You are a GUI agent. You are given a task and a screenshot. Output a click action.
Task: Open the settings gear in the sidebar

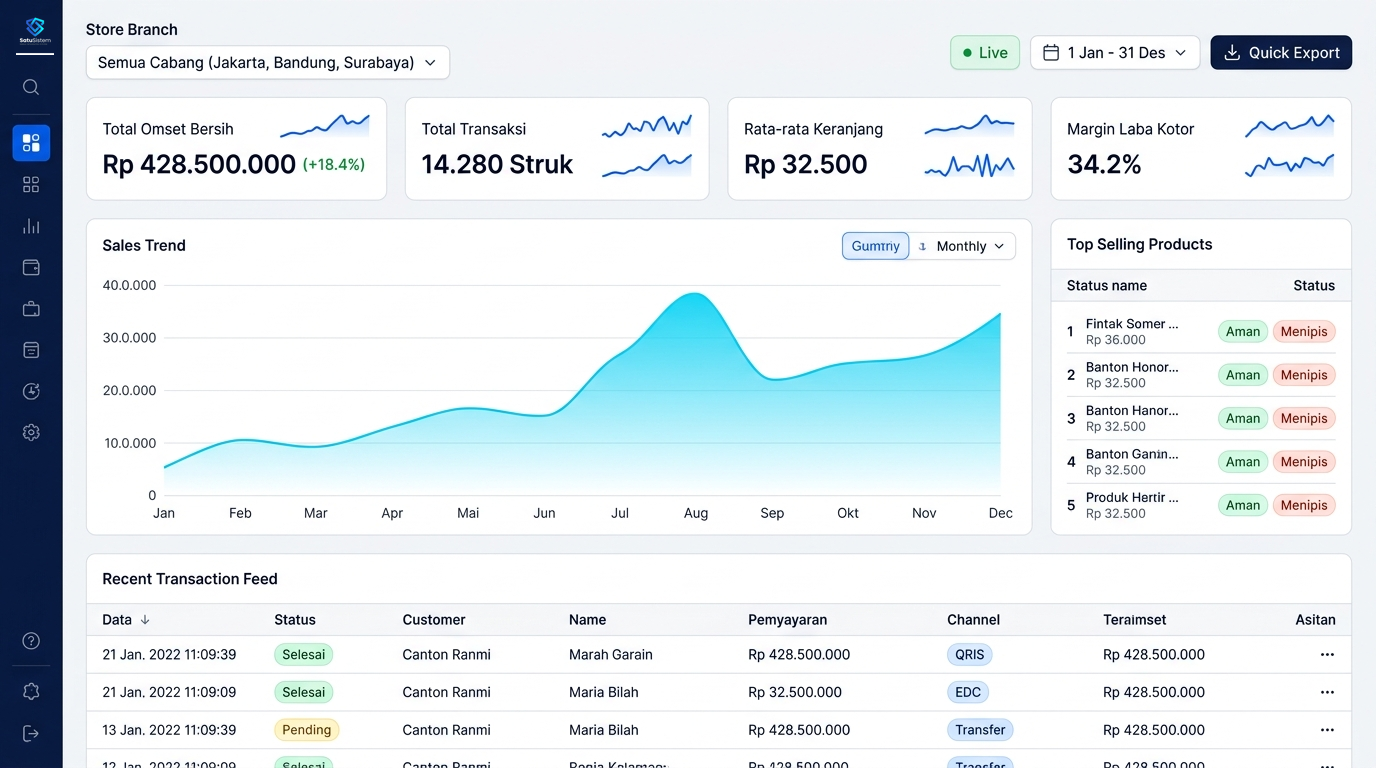pyautogui.click(x=31, y=433)
